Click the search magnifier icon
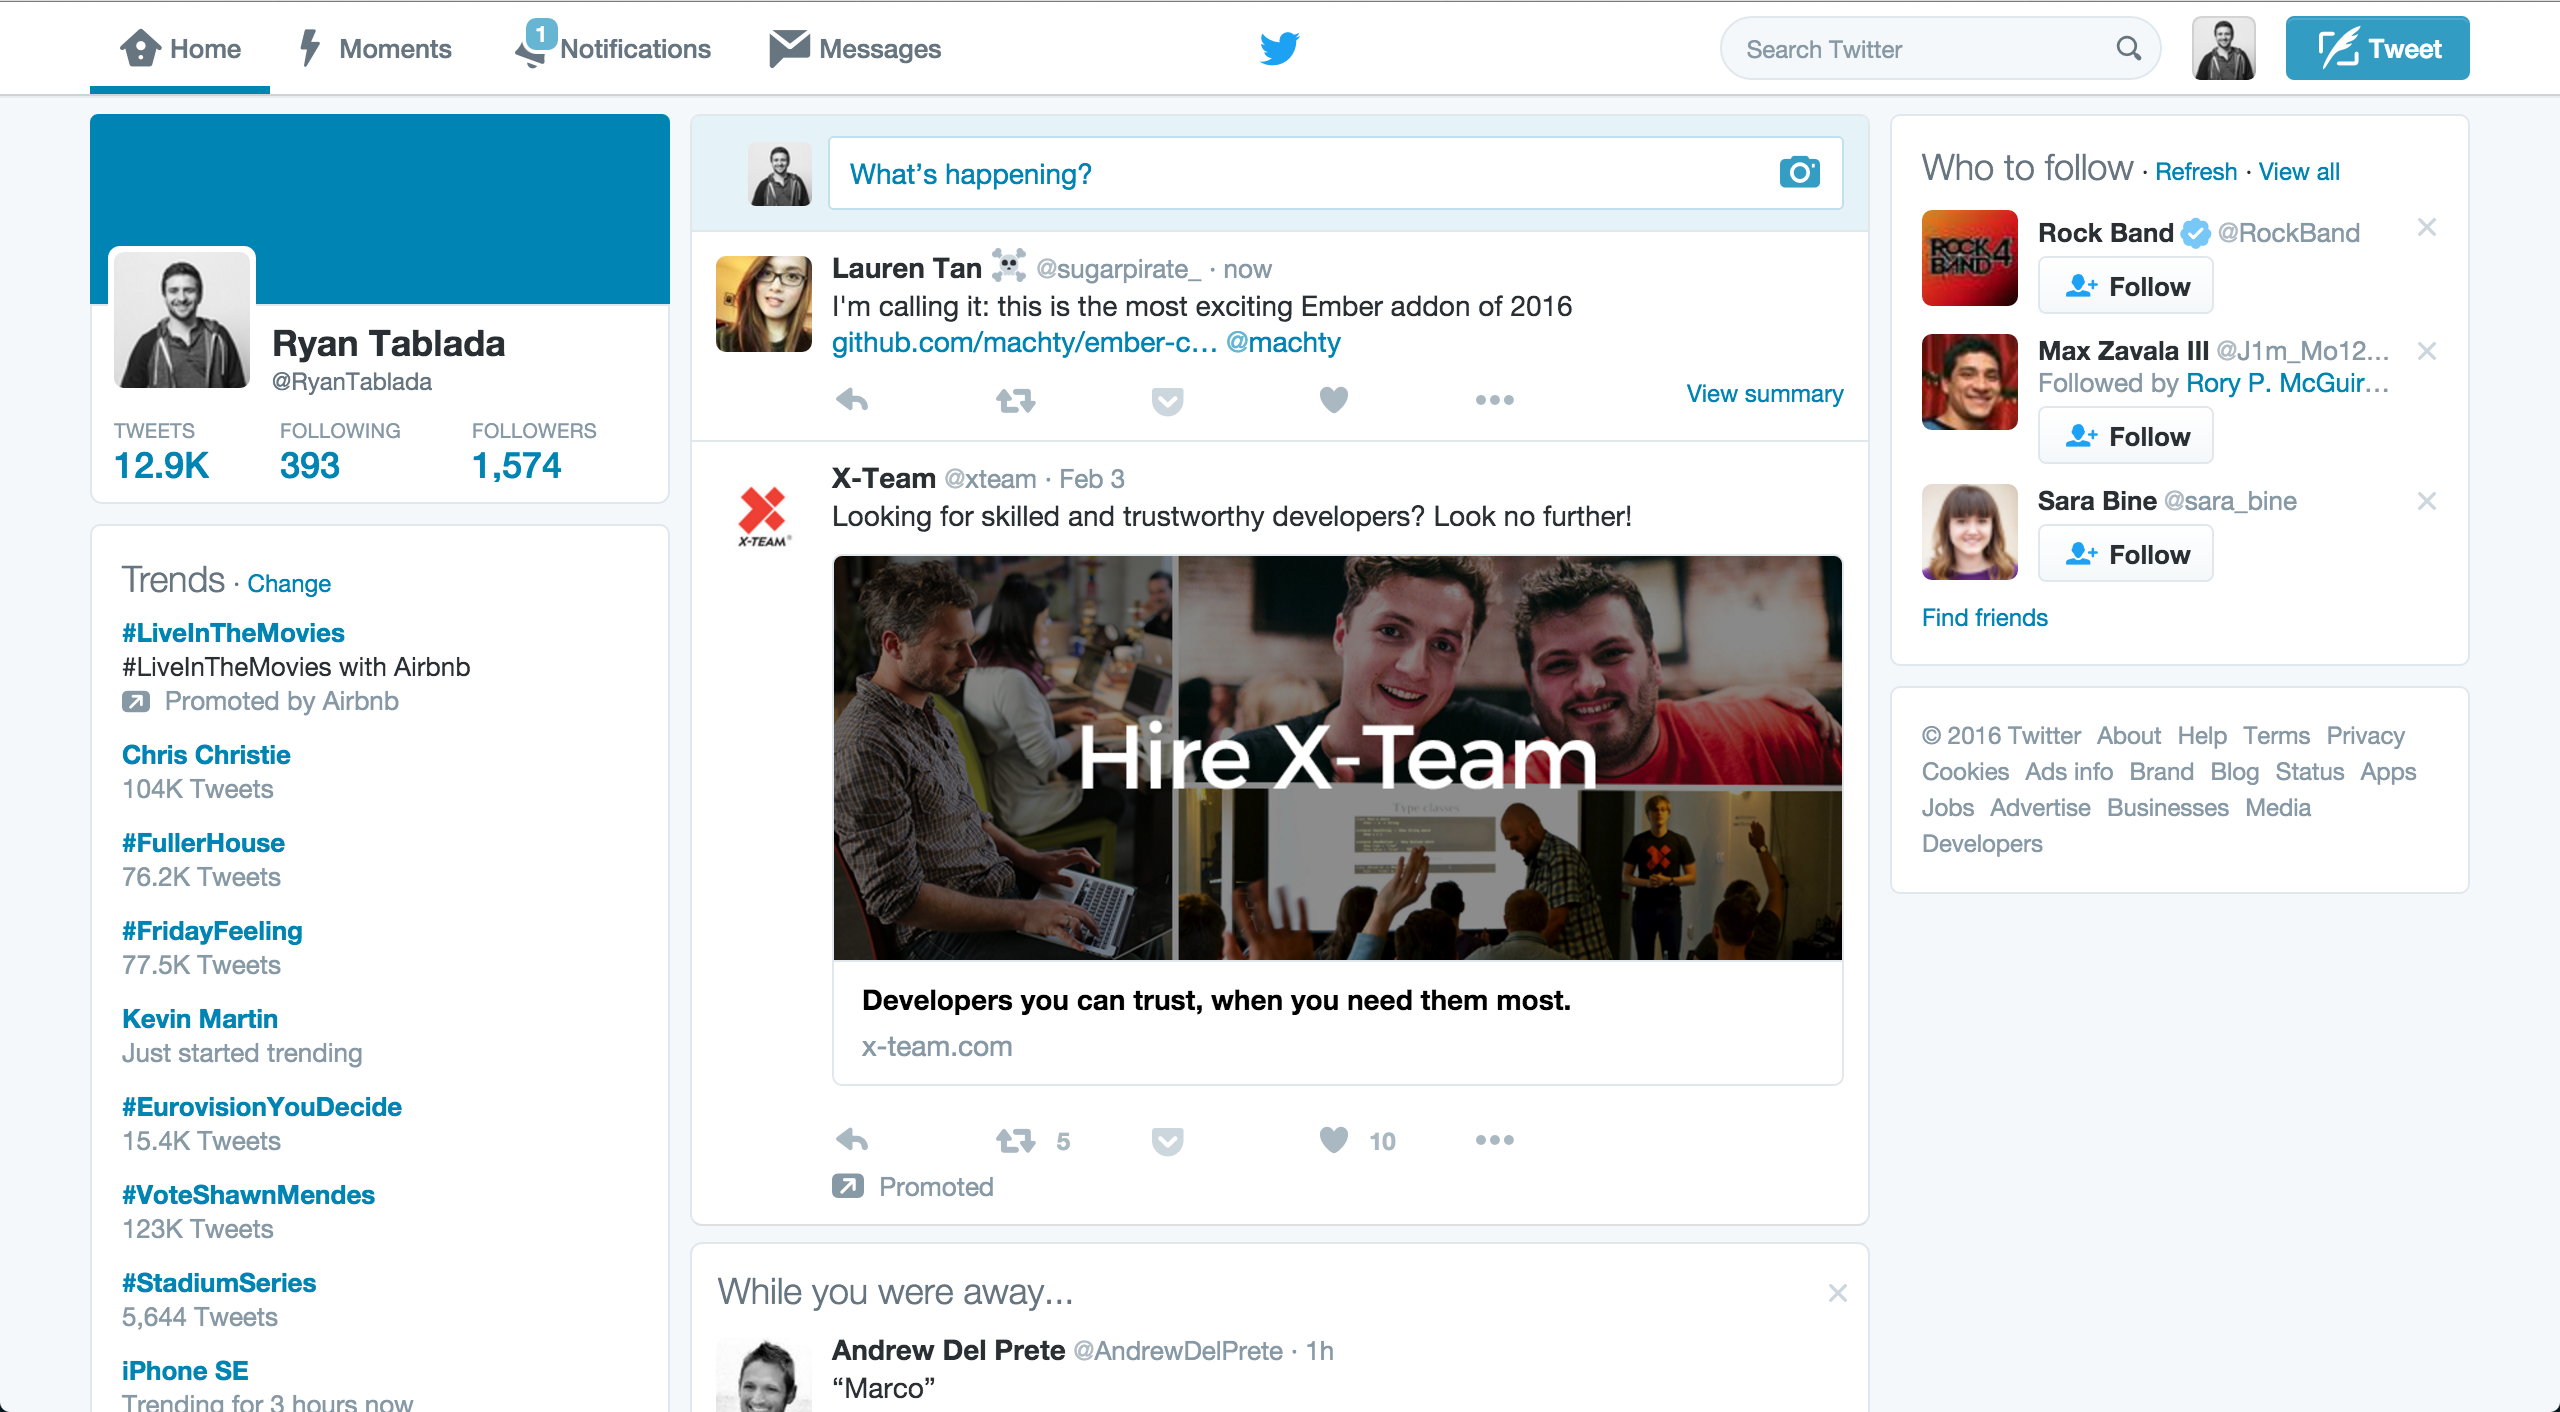 pyautogui.click(x=2128, y=48)
